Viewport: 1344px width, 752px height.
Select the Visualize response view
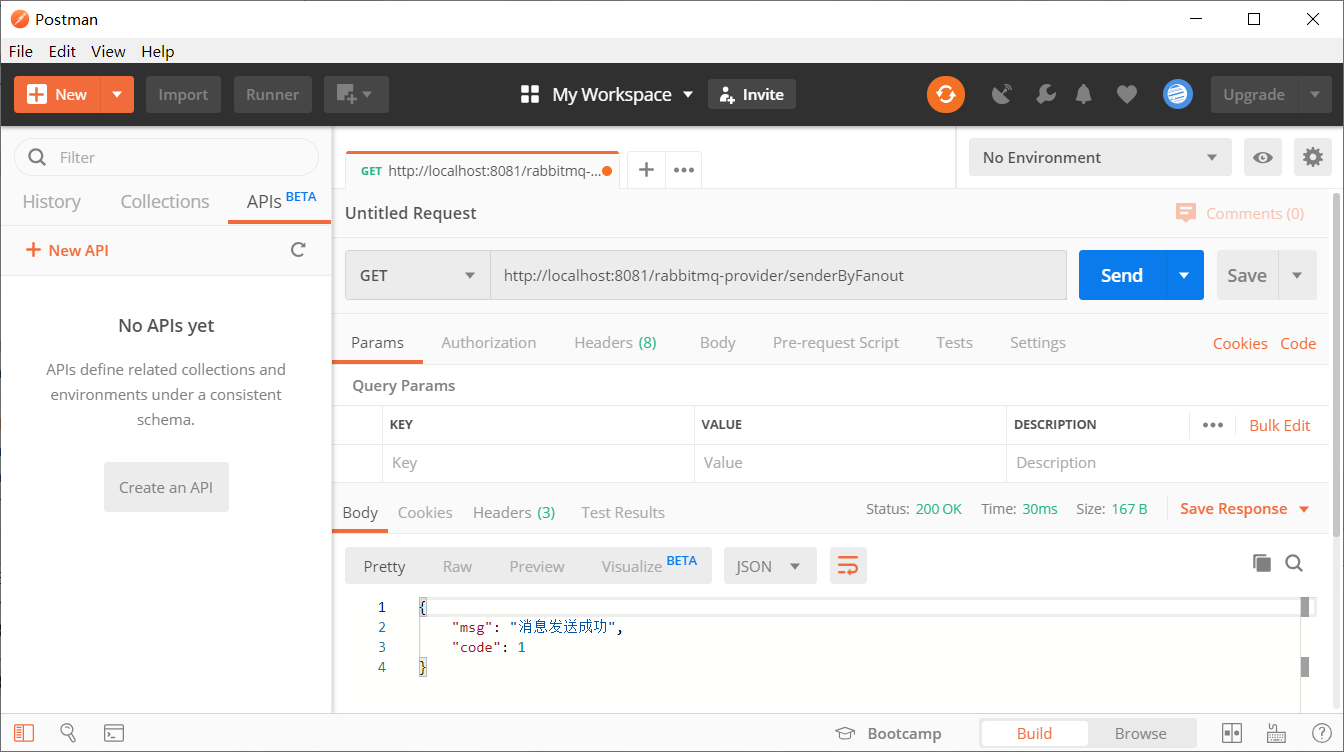(x=649, y=566)
